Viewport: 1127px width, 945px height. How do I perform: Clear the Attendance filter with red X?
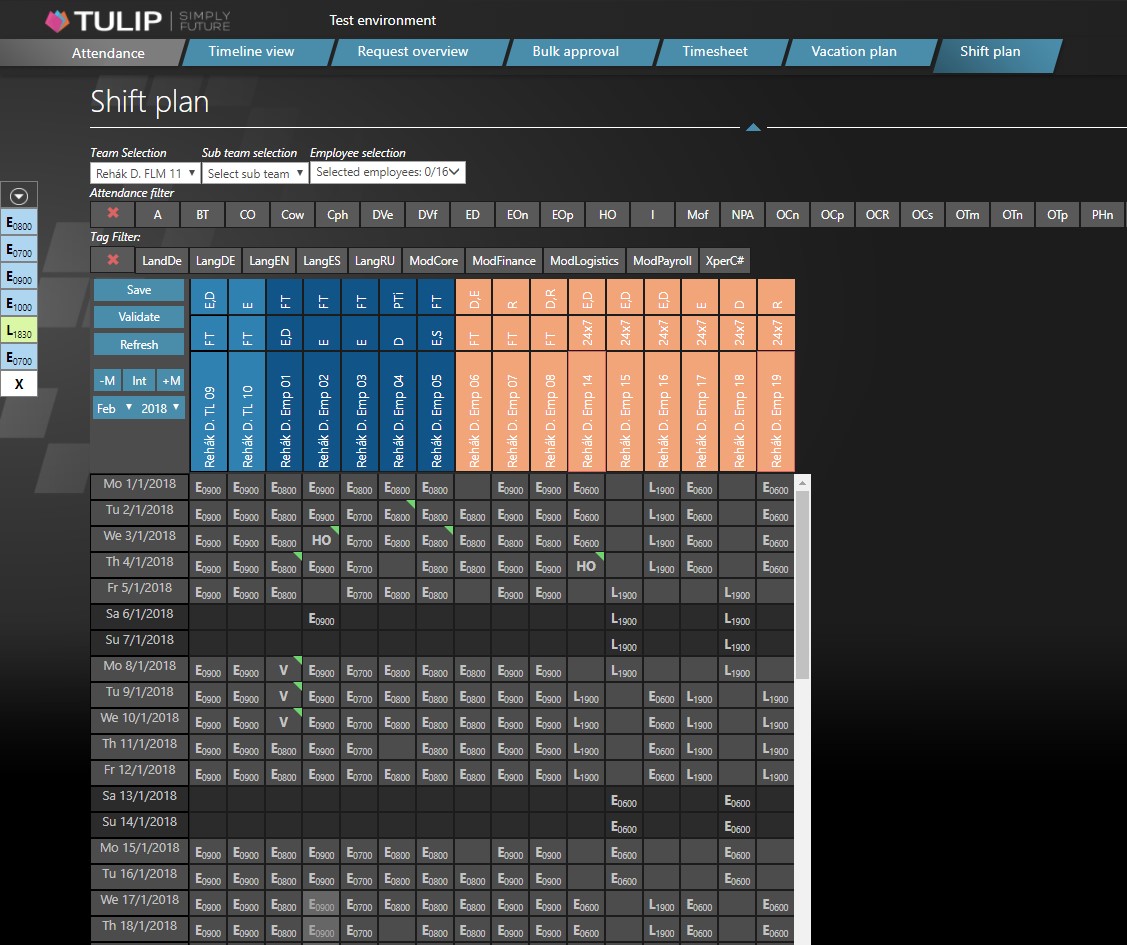click(x=112, y=214)
